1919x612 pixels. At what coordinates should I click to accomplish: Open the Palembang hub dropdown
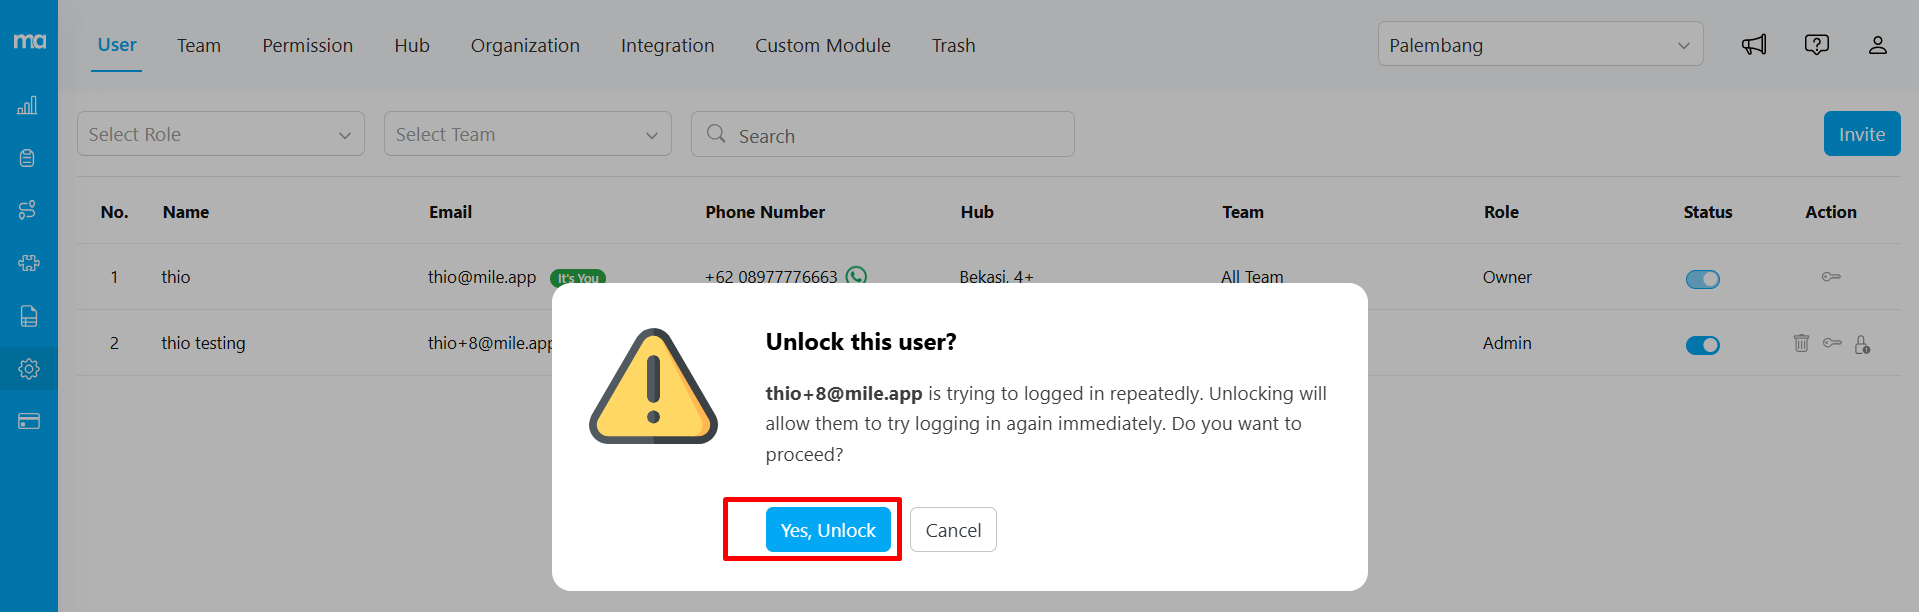click(x=1539, y=45)
